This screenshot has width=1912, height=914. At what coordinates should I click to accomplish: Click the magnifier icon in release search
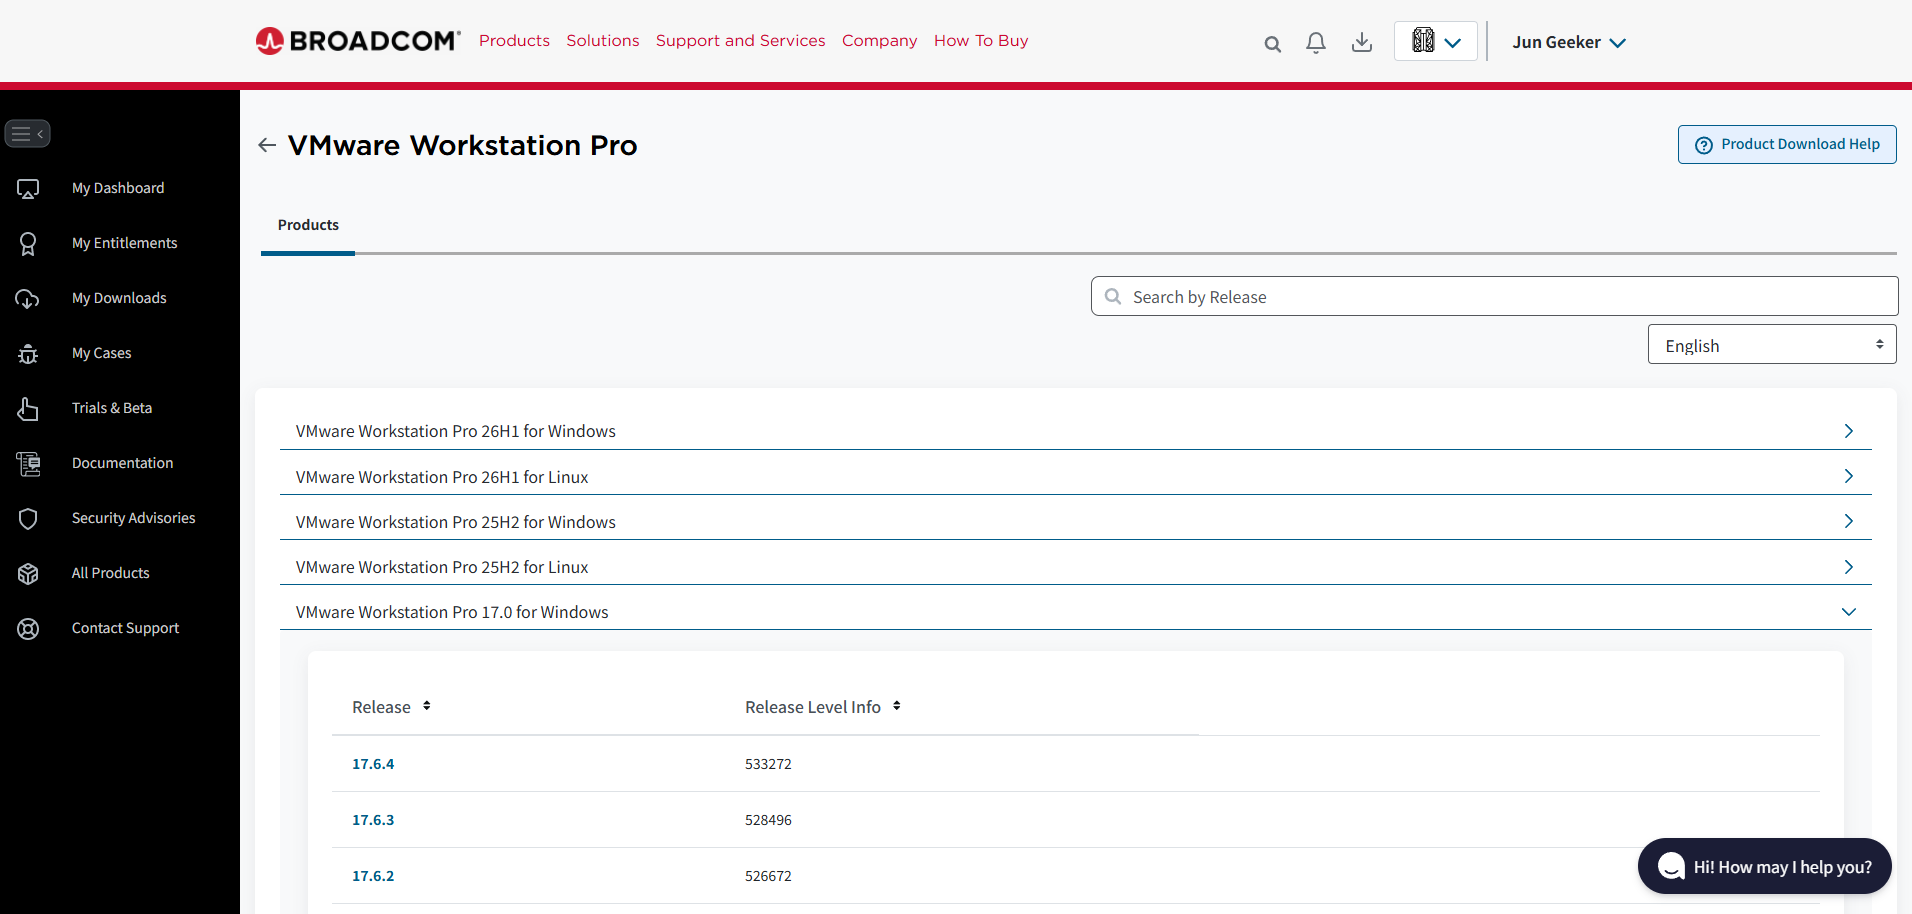(1113, 296)
